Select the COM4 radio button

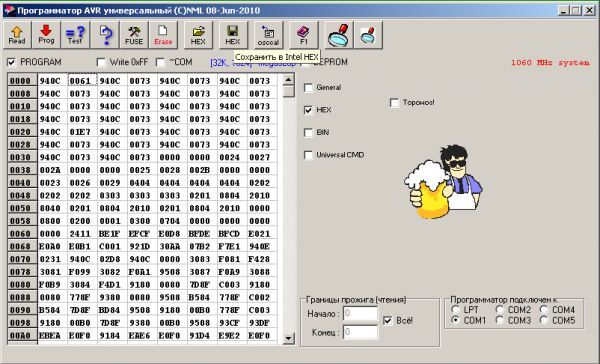pyautogui.click(x=544, y=309)
